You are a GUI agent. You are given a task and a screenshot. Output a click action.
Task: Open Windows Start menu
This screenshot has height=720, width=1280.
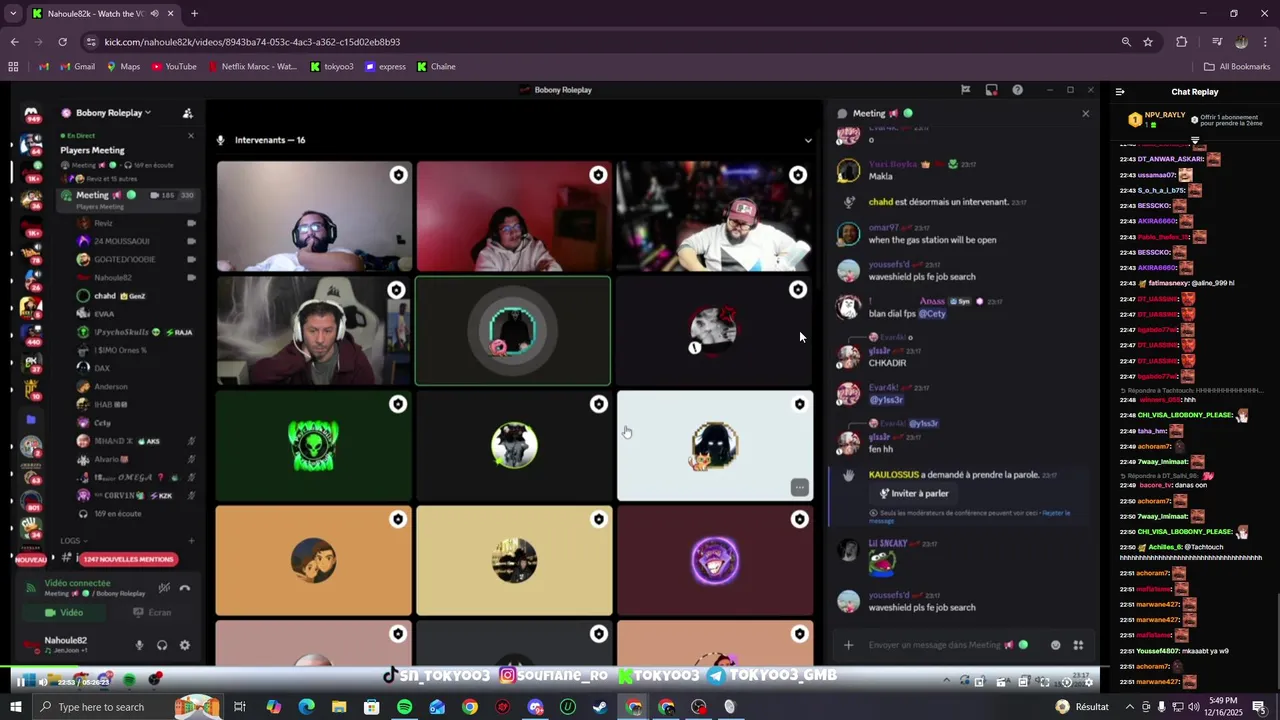[16, 707]
